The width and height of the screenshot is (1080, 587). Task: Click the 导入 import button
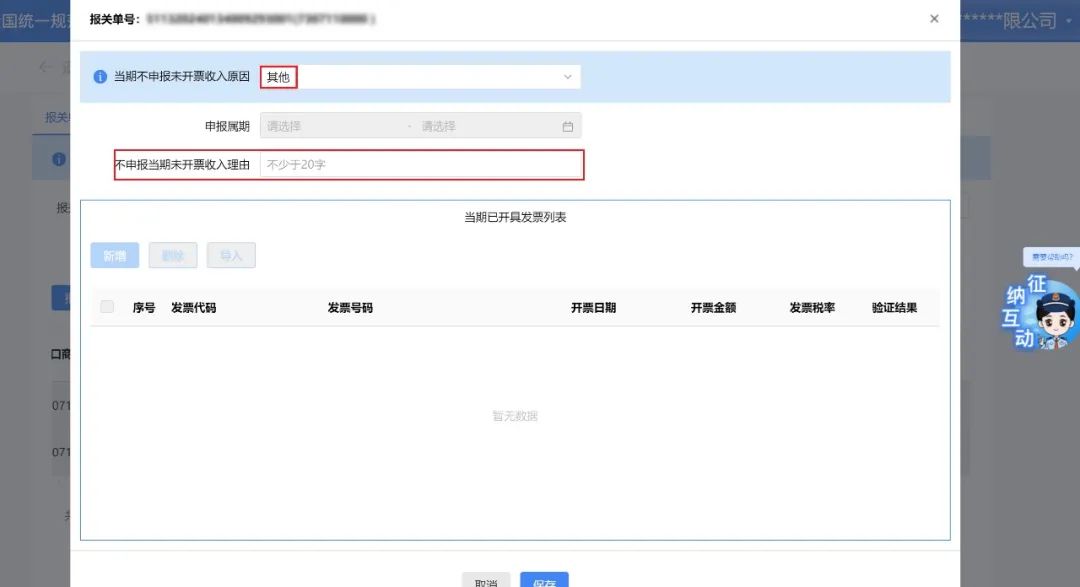(231, 255)
